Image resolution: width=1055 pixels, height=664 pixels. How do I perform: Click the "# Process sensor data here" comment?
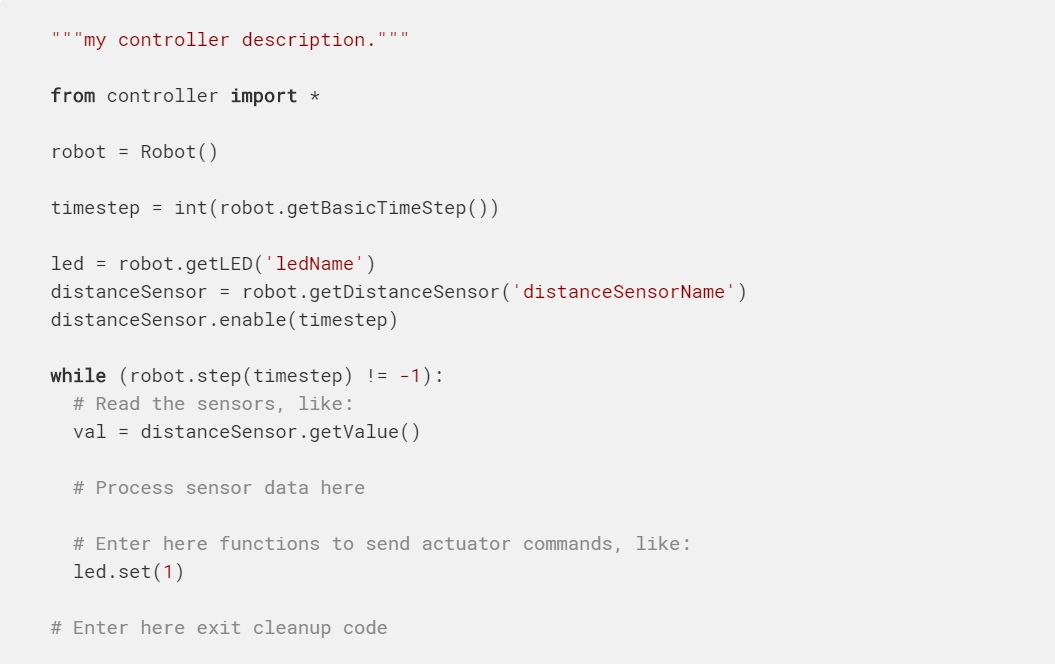pyautogui.click(x=219, y=488)
